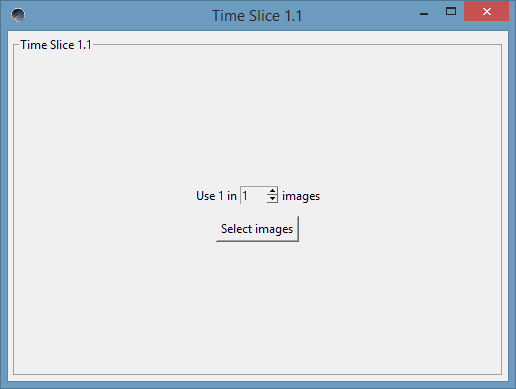Click the red X button in the title bar
The image size is (516, 389).
pyautogui.click(x=487, y=12)
